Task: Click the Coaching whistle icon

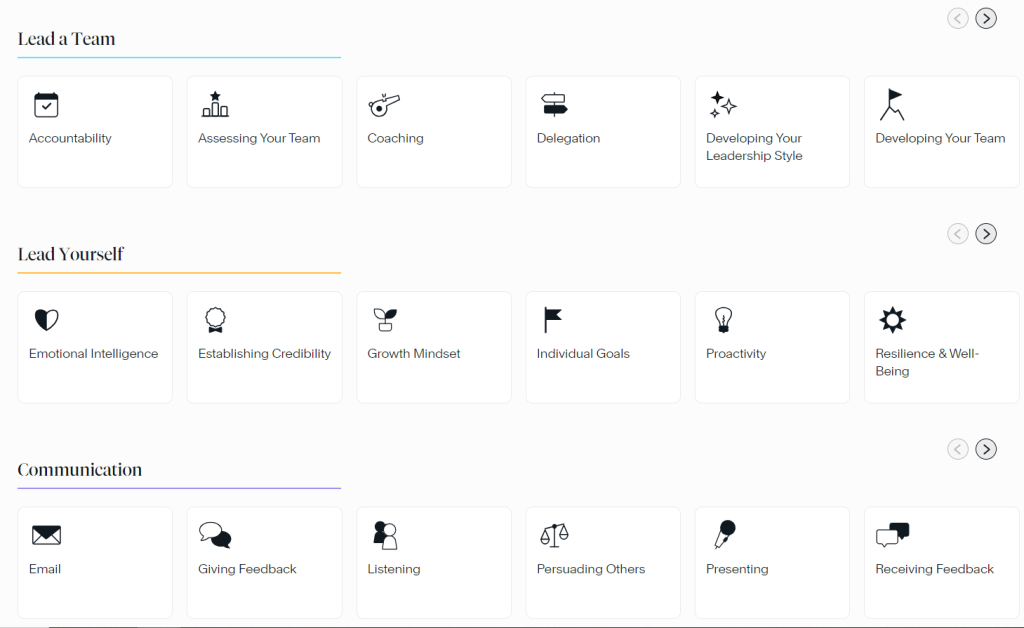Action: (384, 105)
